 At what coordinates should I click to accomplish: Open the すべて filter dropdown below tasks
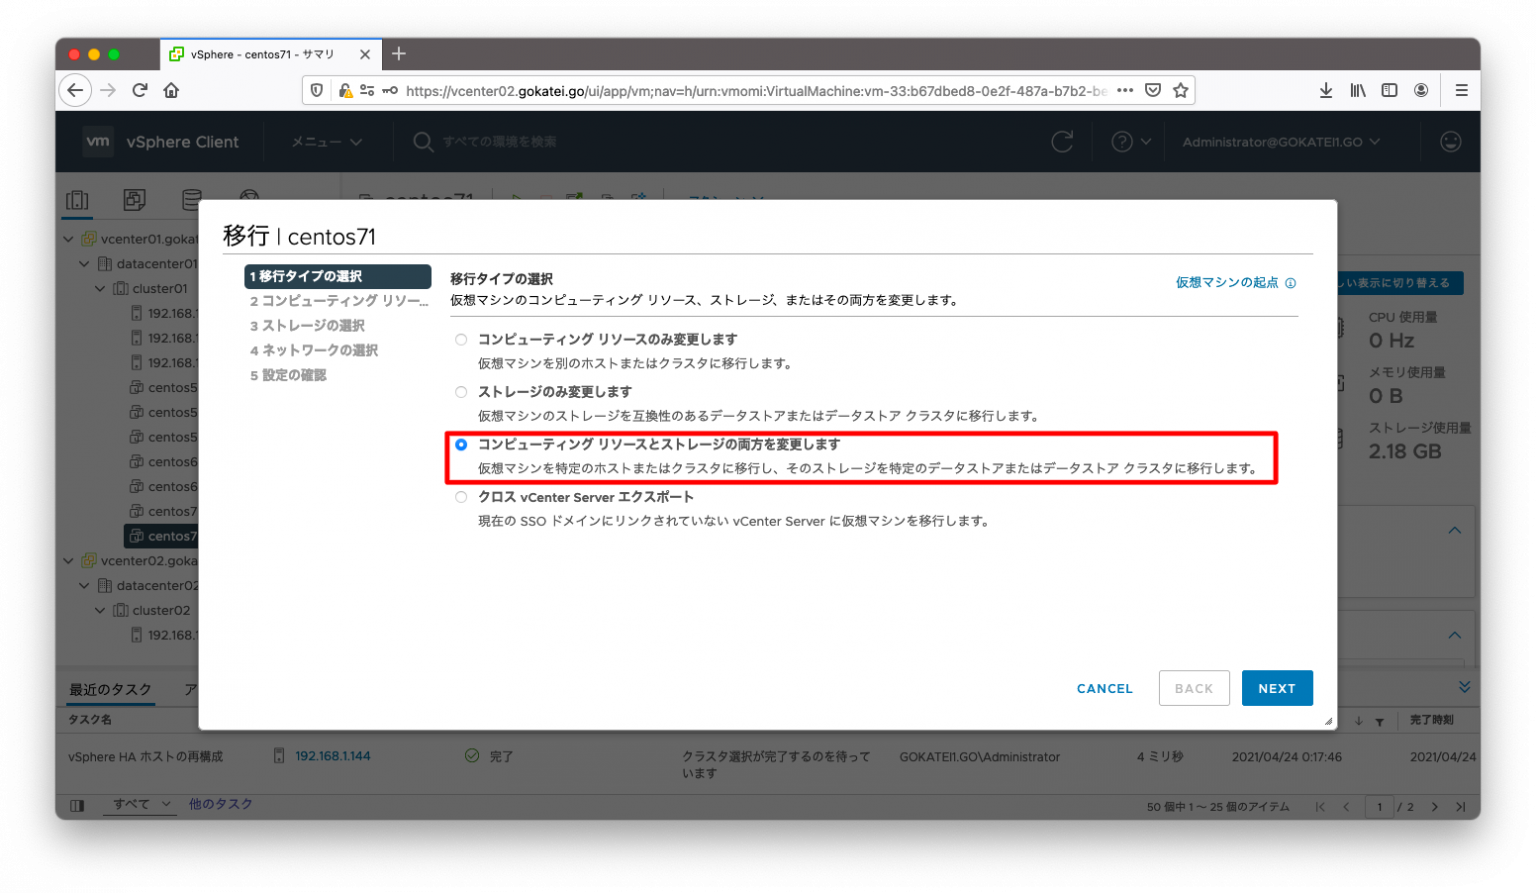[139, 804]
